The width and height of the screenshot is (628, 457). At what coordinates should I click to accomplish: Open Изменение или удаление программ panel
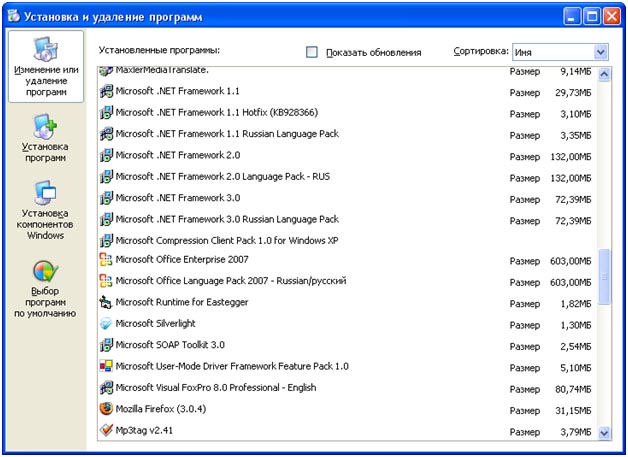[46, 66]
